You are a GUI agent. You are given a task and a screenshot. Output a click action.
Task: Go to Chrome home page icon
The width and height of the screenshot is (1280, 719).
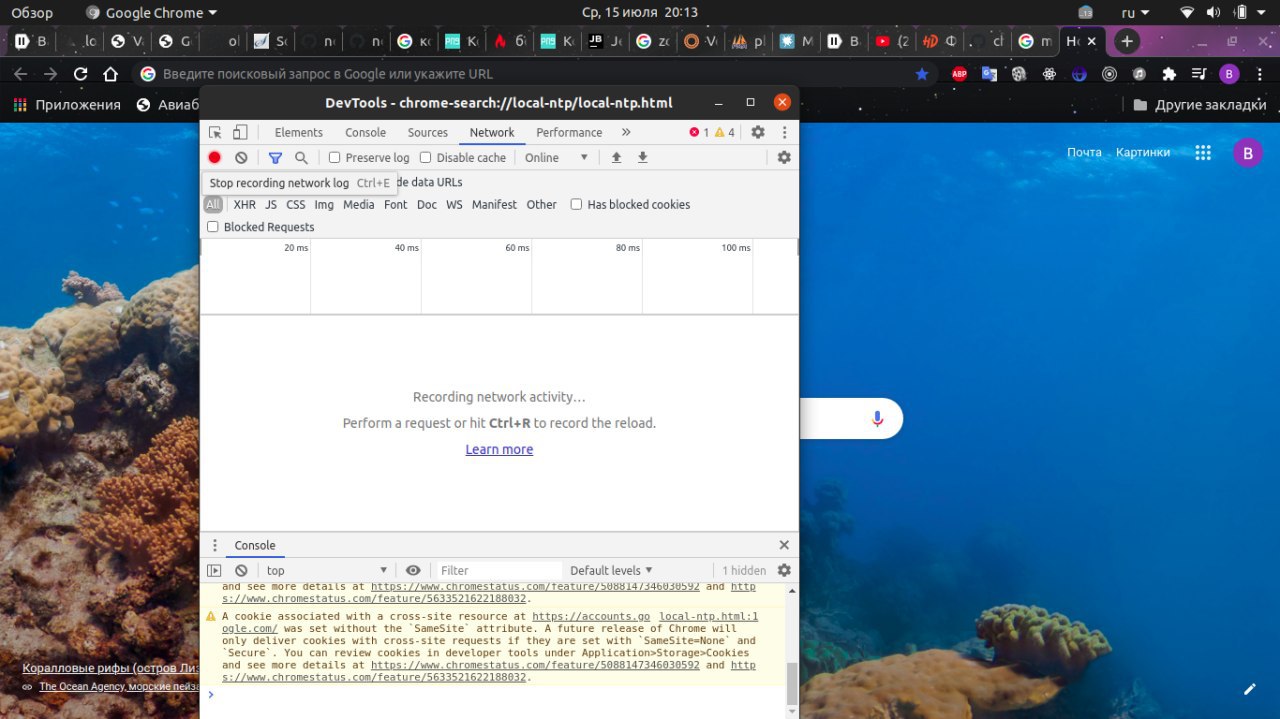click(111, 74)
